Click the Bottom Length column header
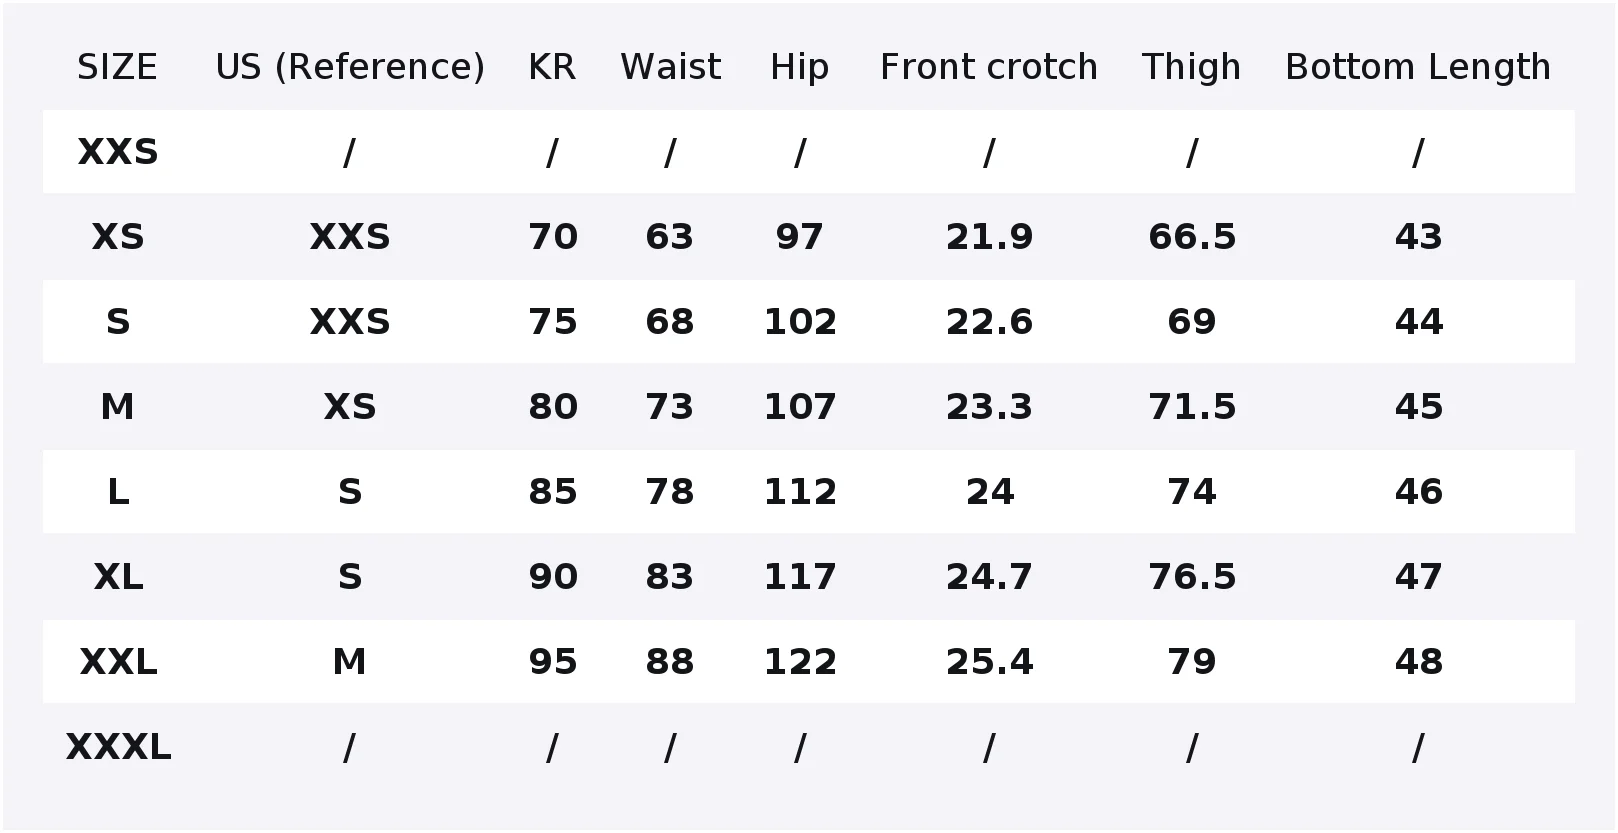This screenshot has height=833, width=1618. pyautogui.click(x=1418, y=67)
